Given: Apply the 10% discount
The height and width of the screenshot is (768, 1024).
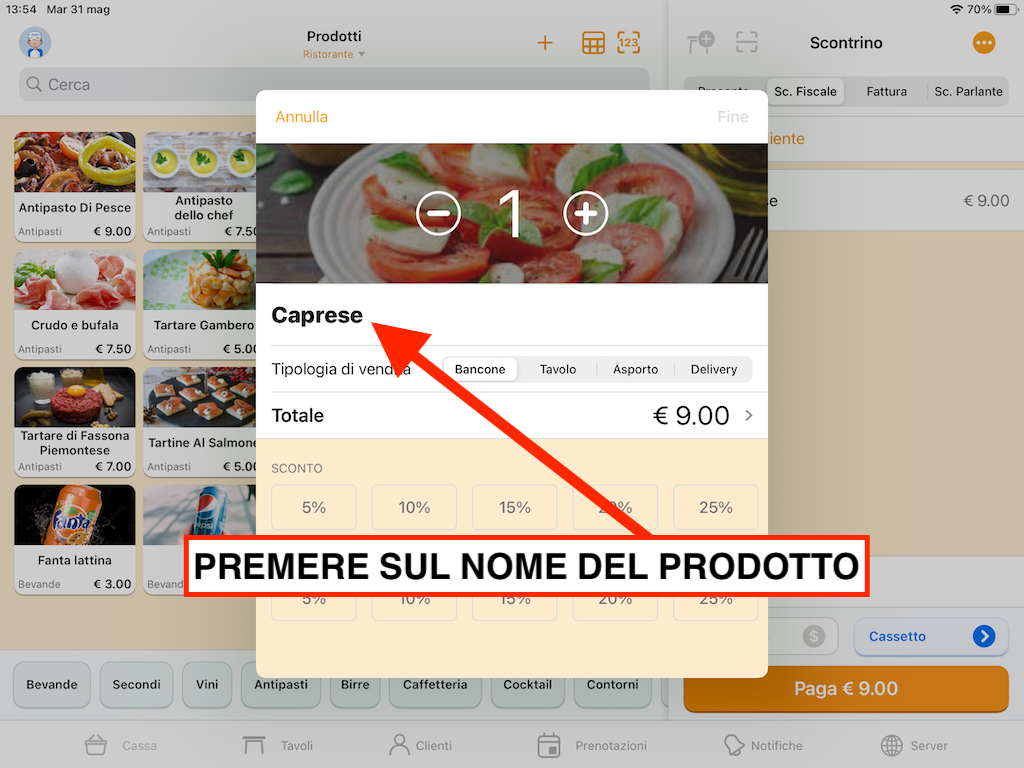Looking at the screenshot, I should point(414,507).
